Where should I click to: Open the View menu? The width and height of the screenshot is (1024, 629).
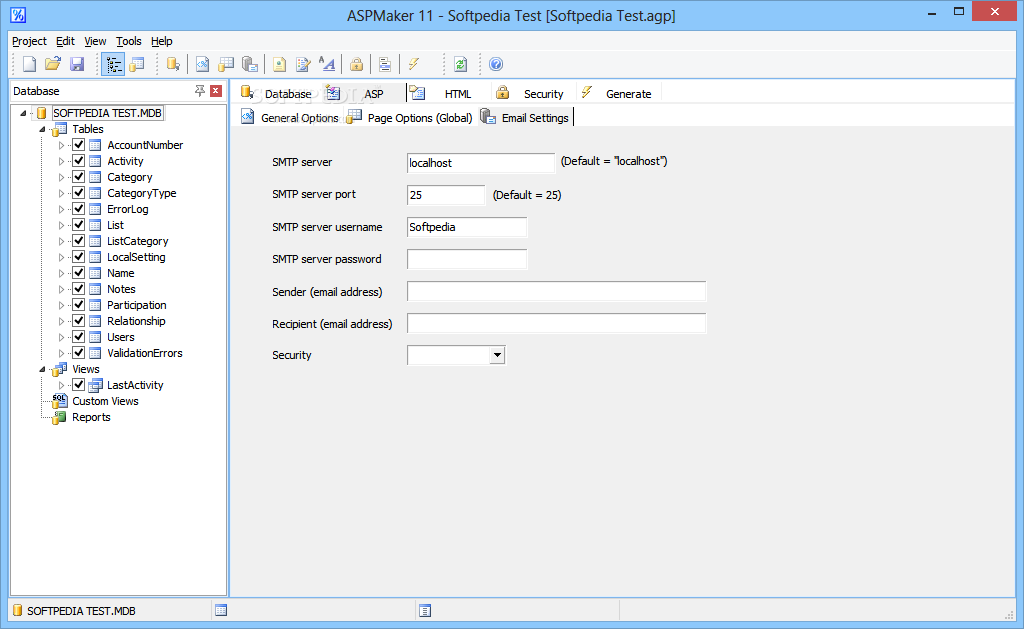pos(95,41)
